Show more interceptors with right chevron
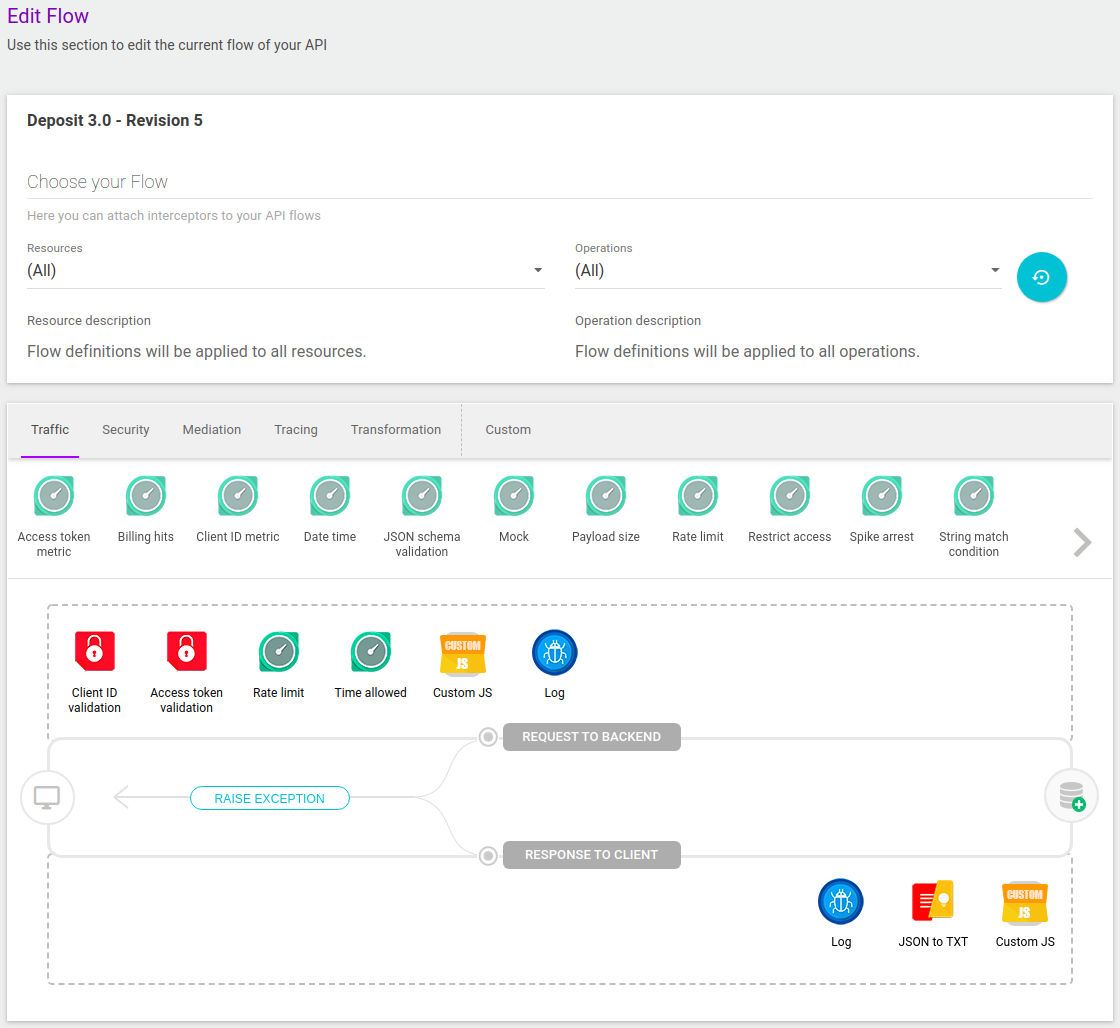Viewport: 1120px width, 1028px height. (x=1082, y=542)
